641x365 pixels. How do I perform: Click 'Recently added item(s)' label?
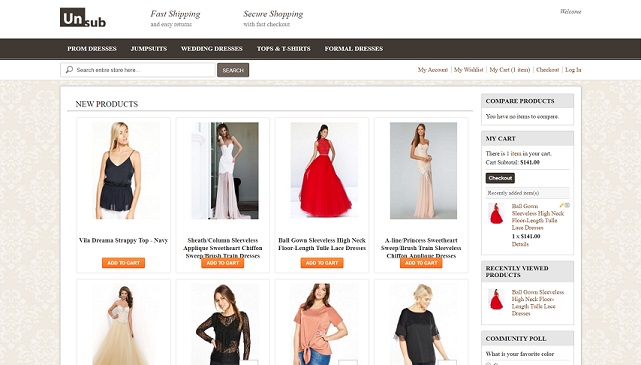pyautogui.click(x=513, y=193)
